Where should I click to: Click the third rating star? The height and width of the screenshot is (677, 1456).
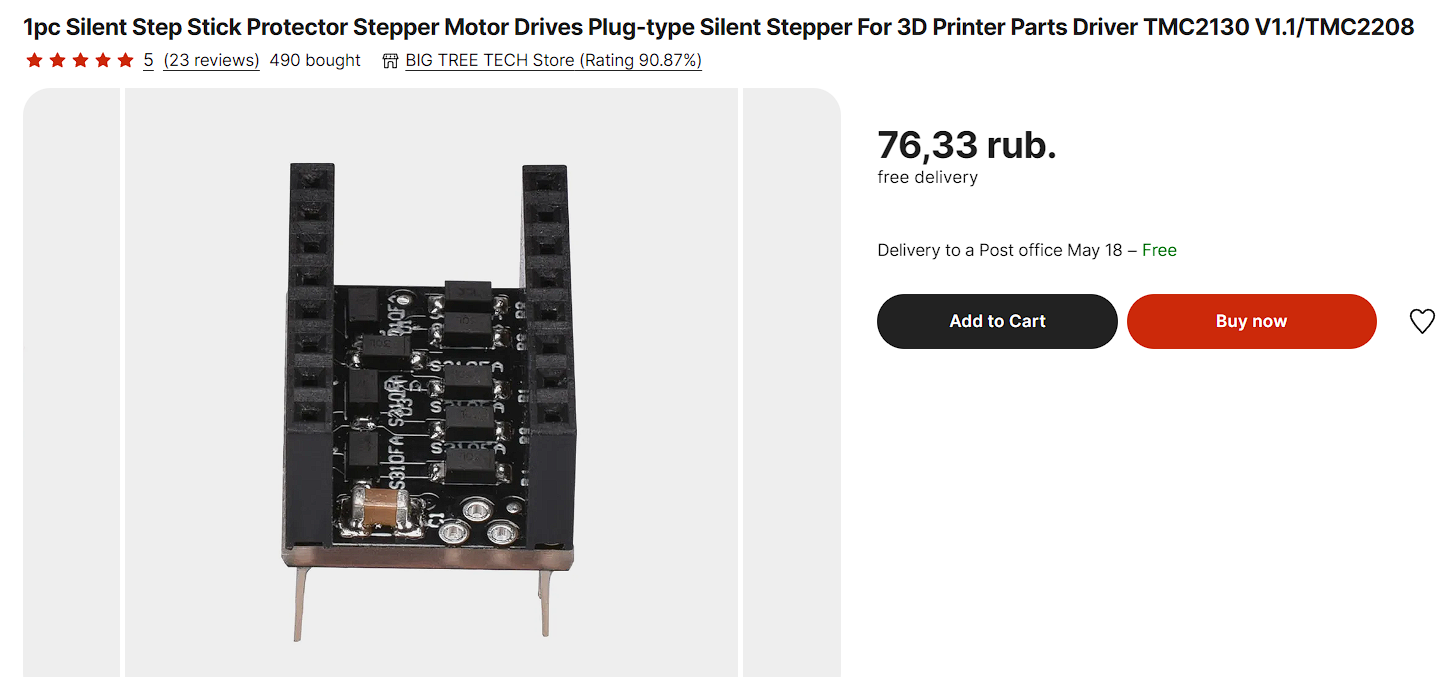80,61
